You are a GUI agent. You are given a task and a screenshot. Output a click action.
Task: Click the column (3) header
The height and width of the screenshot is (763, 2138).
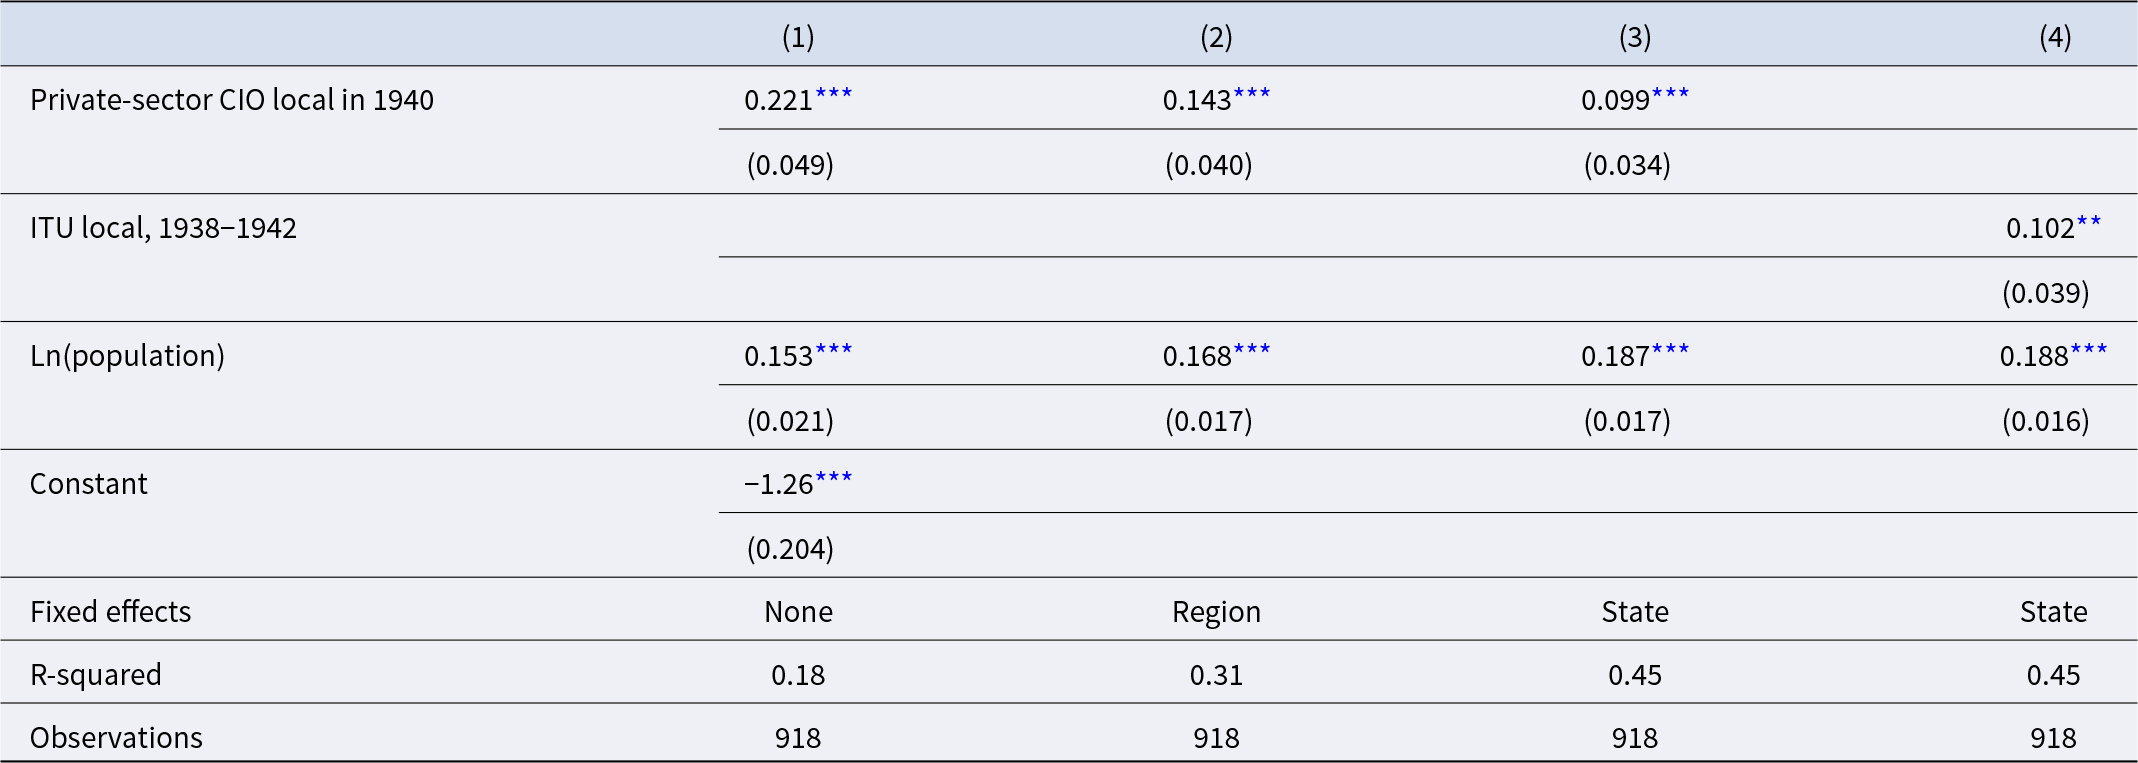(1635, 37)
